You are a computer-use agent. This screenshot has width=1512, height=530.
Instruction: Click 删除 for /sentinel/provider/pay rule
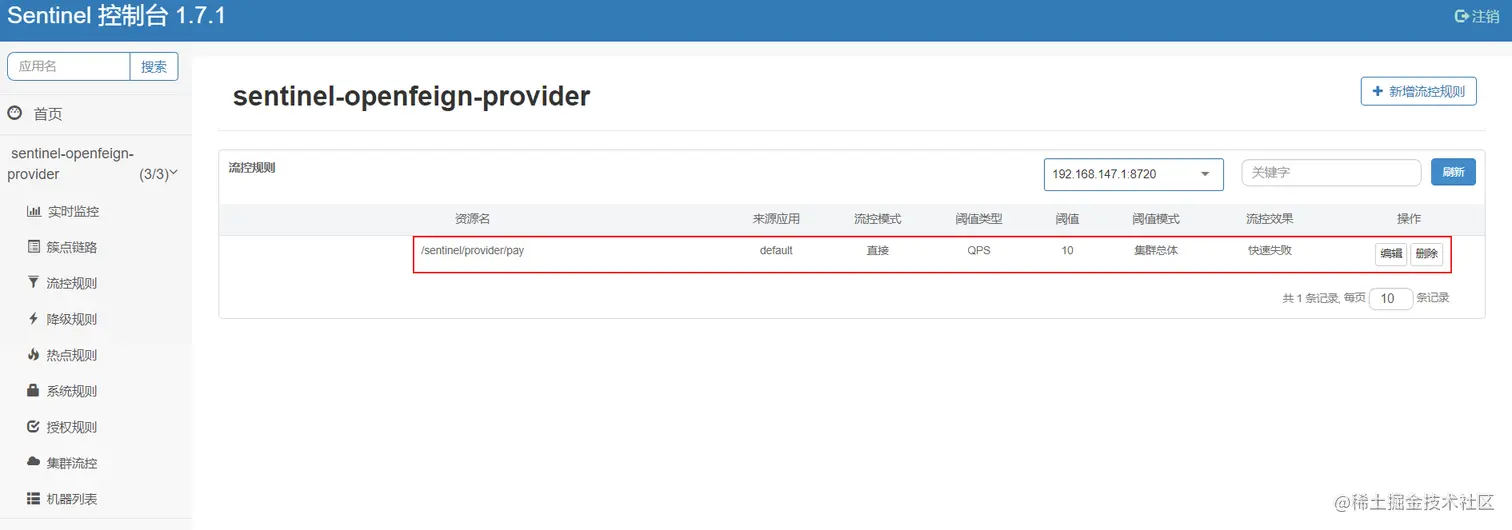tap(1426, 254)
